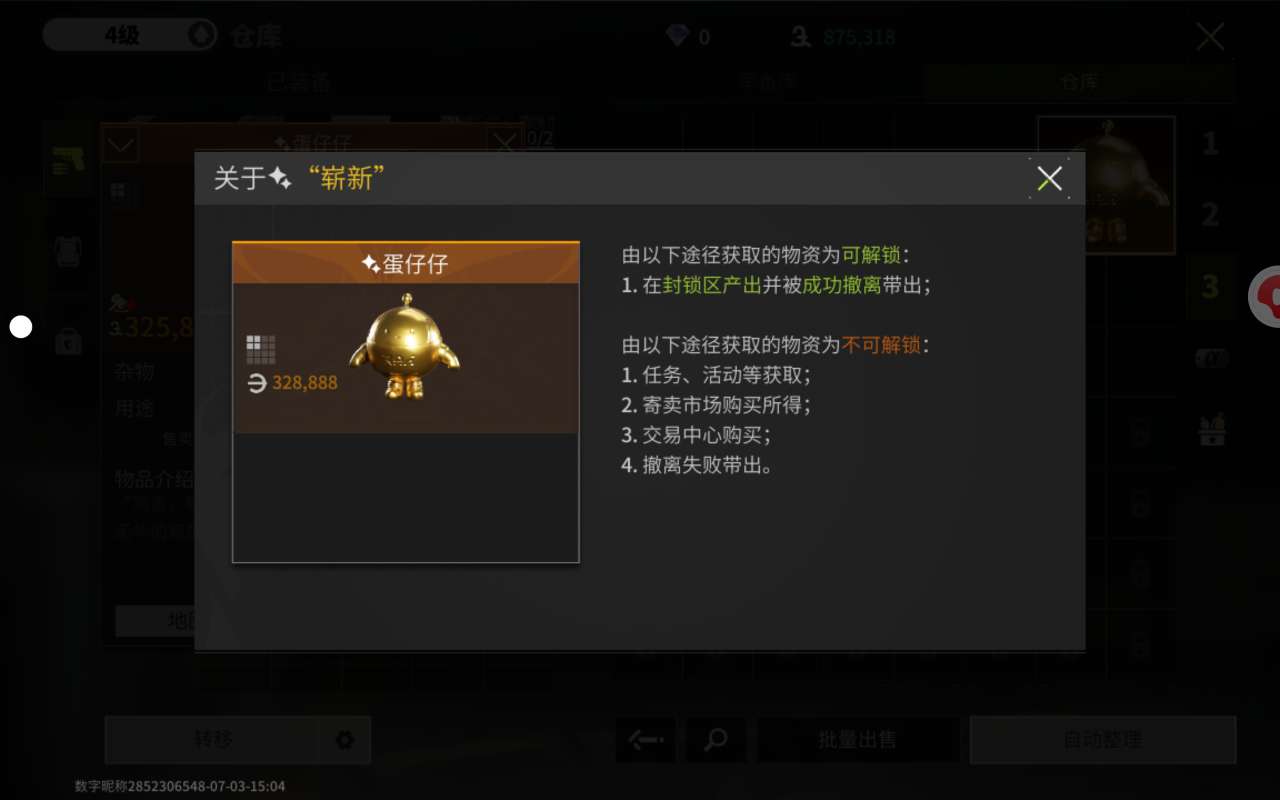1280x800 pixels.
Task: Click the lock icon in left sidebar
Action: pos(68,340)
